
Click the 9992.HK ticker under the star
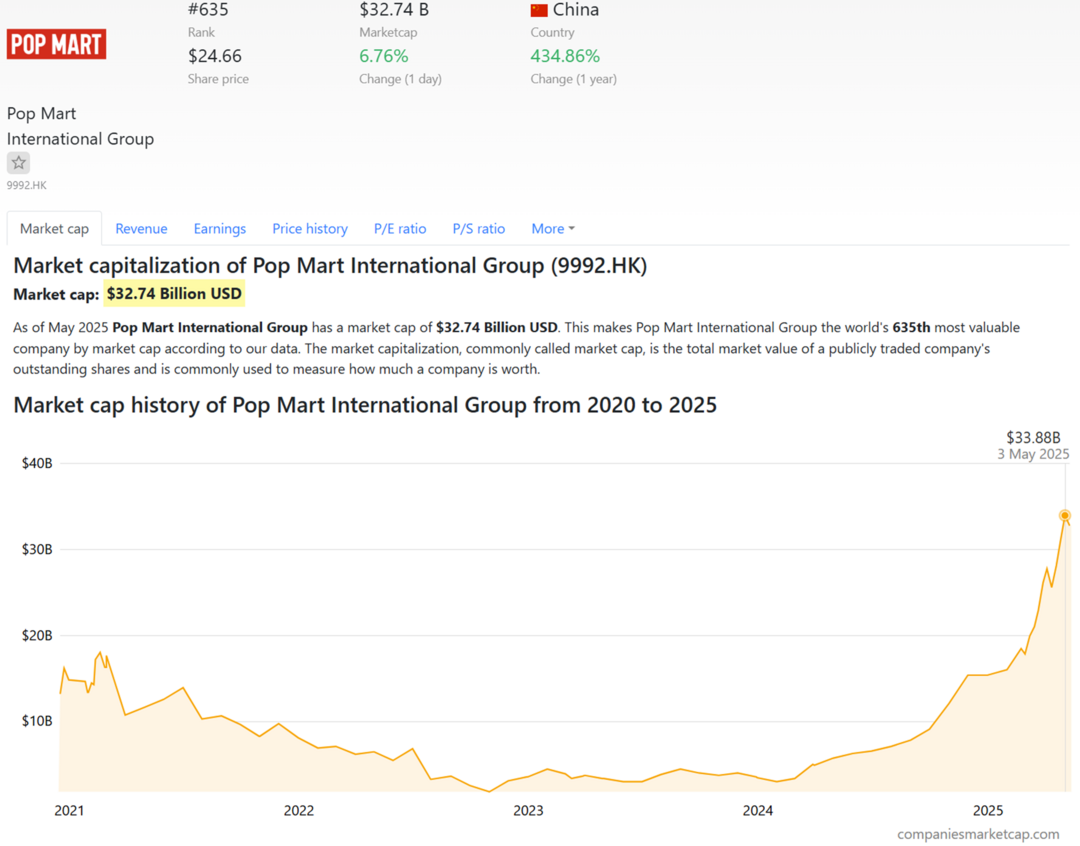click(27, 185)
